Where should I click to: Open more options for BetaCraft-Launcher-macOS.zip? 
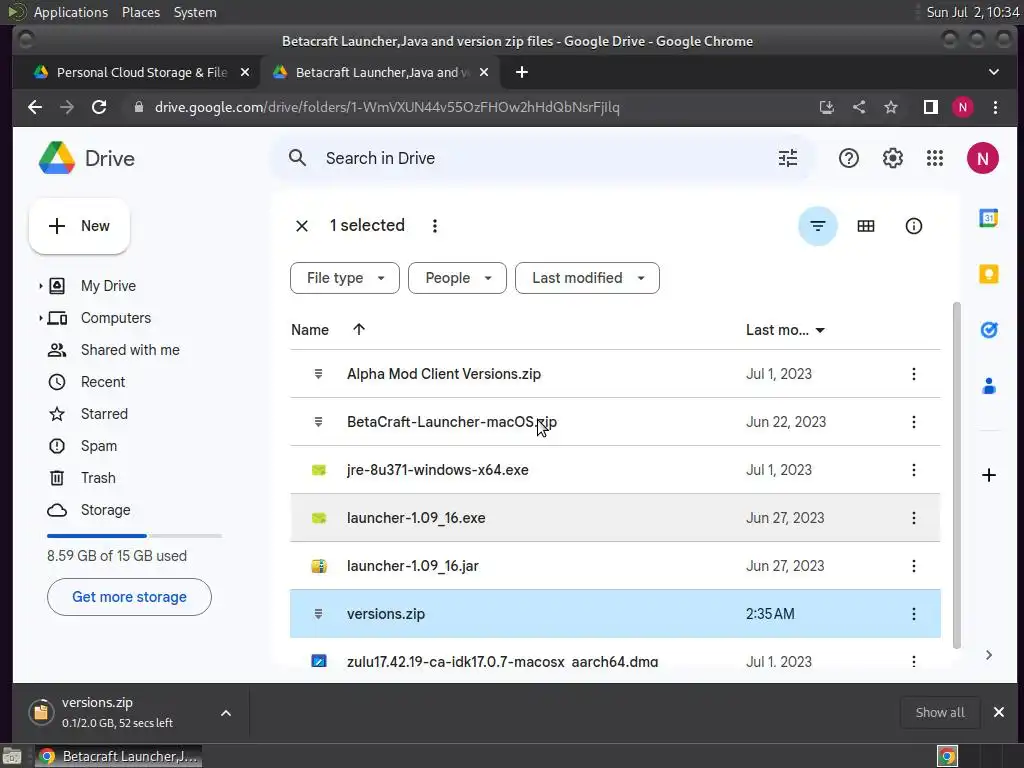pyautogui.click(x=913, y=422)
